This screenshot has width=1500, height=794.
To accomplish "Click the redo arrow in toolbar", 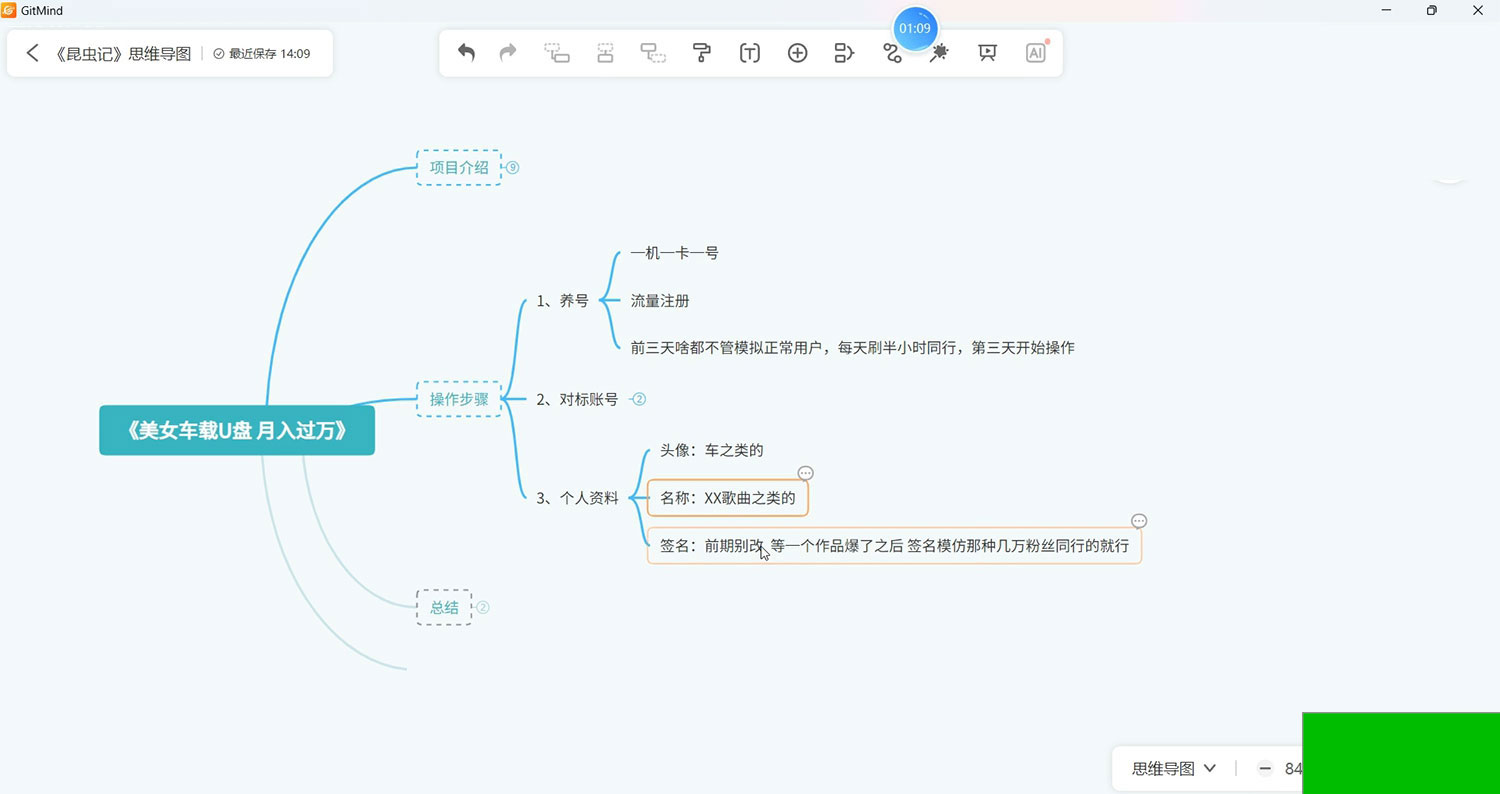I will pos(508,53).
